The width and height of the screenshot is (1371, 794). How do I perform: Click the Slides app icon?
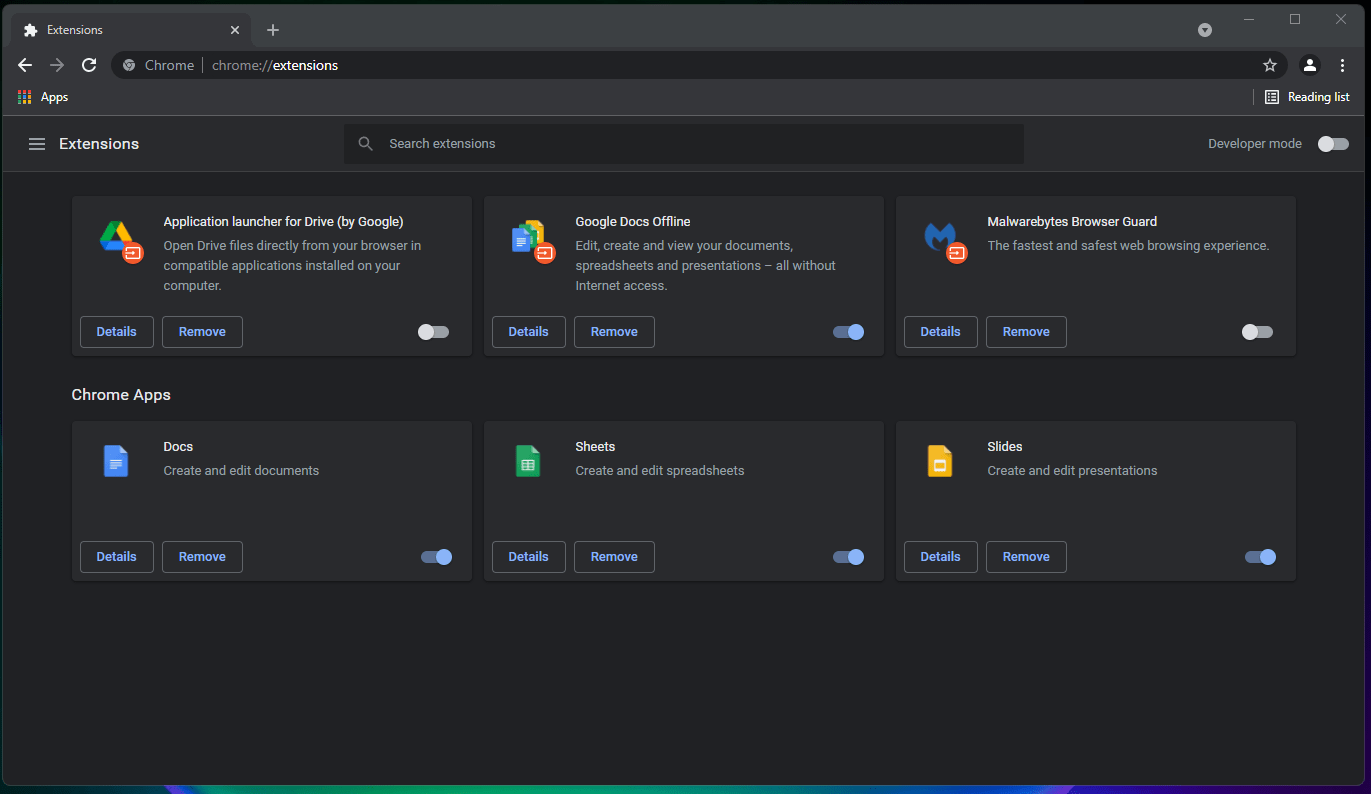pos(939,461)
